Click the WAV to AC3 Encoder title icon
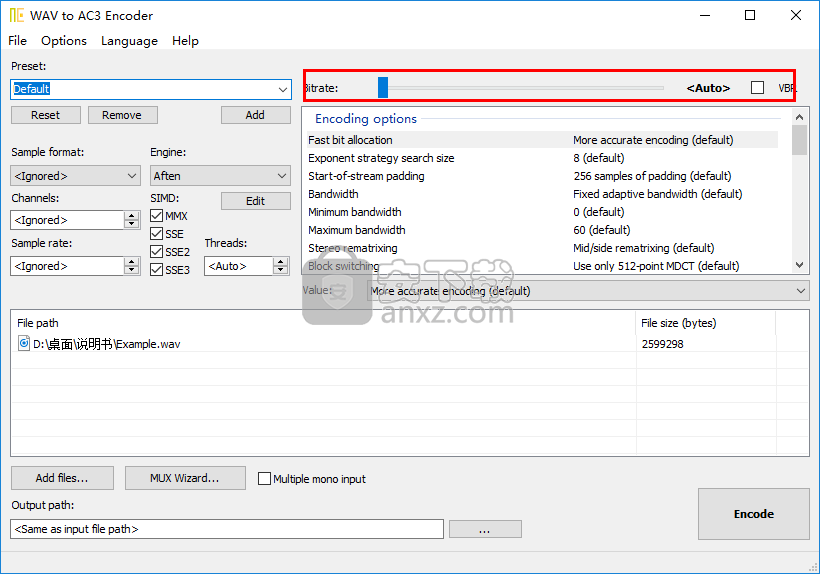The width and height of the screenshot is (820, 574). (17, 15)
